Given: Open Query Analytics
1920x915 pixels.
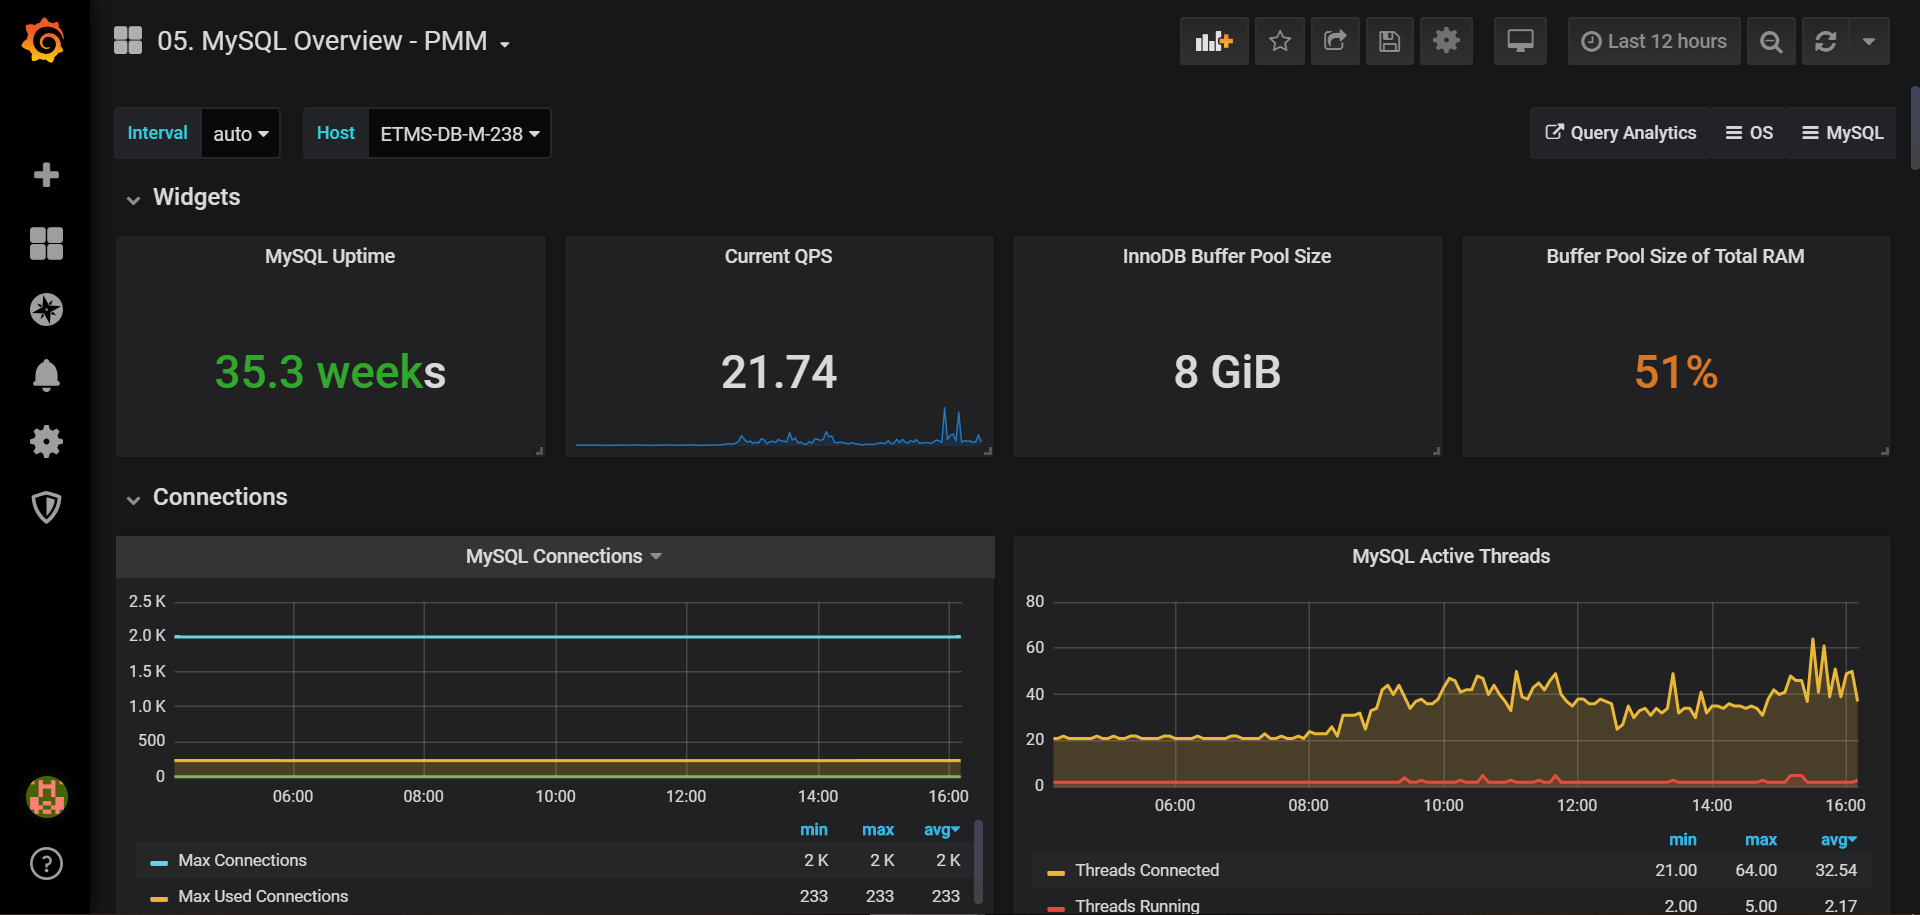Looking at the screenshot, I should click(x=1619, y=132).
